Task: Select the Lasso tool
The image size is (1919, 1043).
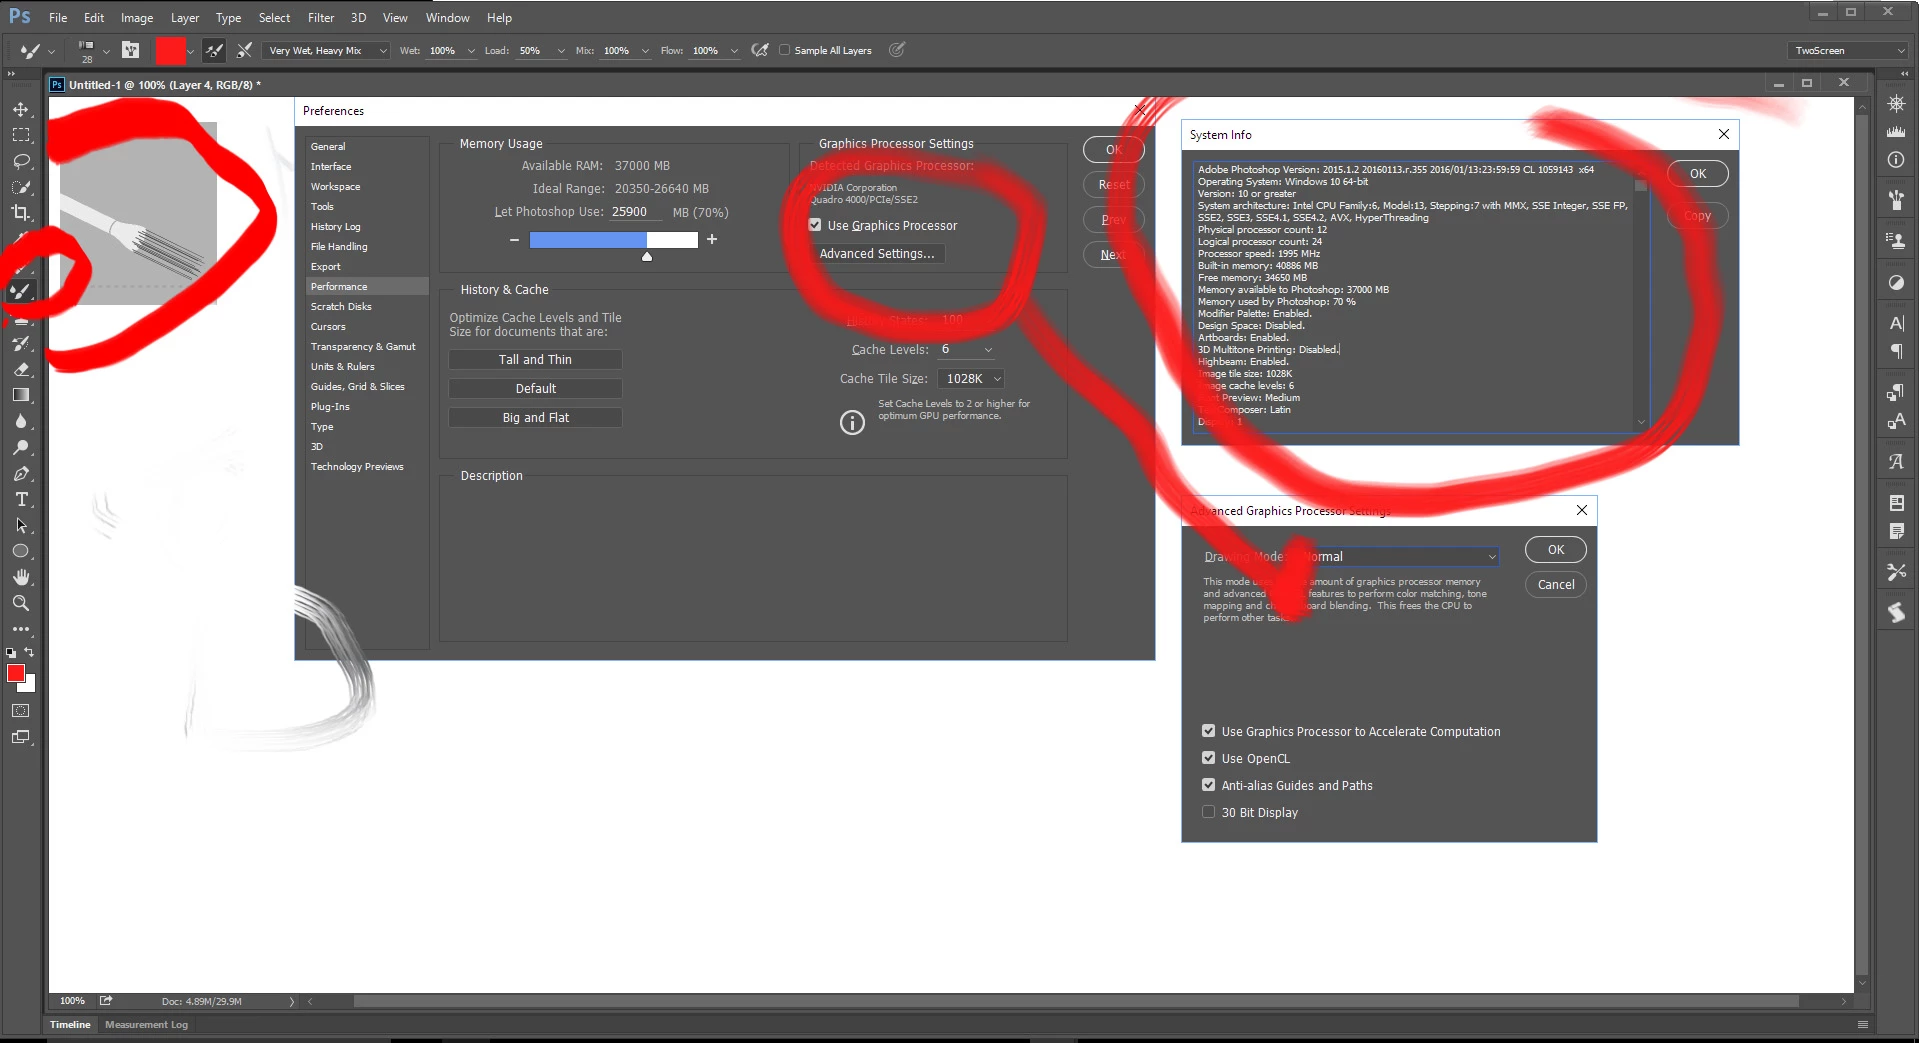Action: click(x=21, y=161)
